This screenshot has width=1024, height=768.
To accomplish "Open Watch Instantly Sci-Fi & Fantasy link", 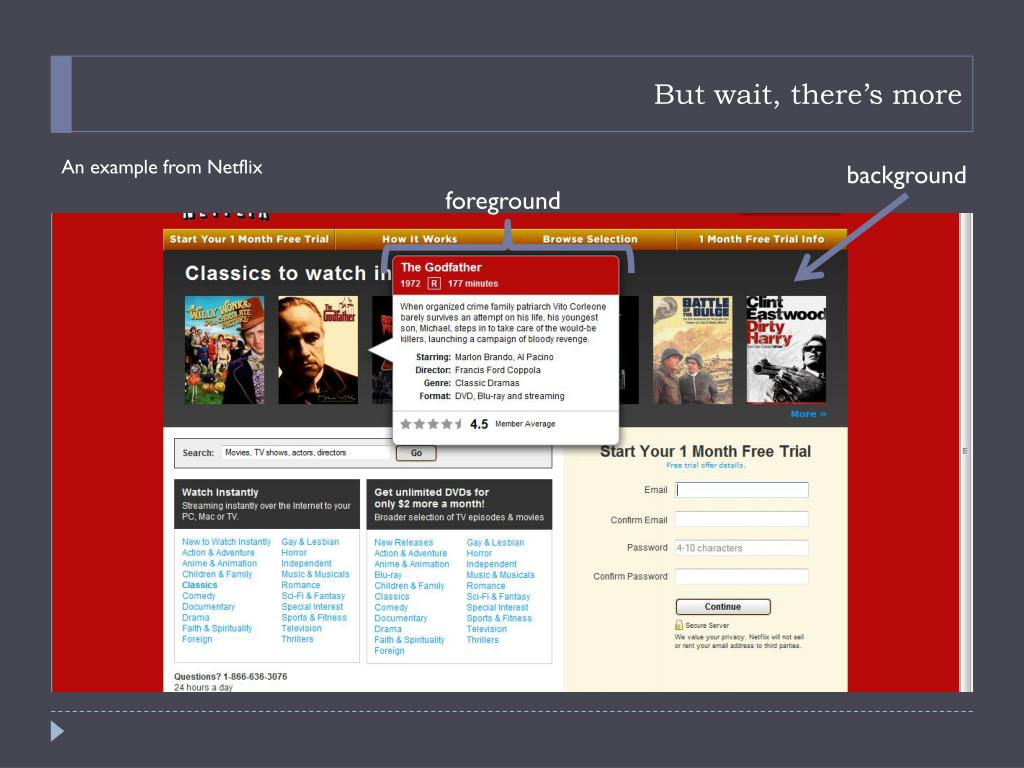I will pos(313,596).
